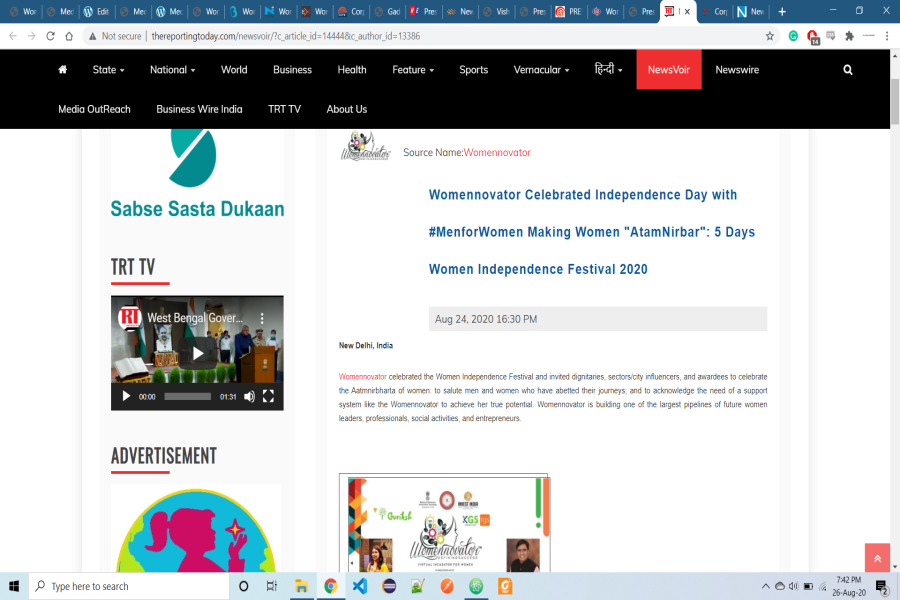Open the Sports section
This screenshot has width=900, height=600.
474,70
